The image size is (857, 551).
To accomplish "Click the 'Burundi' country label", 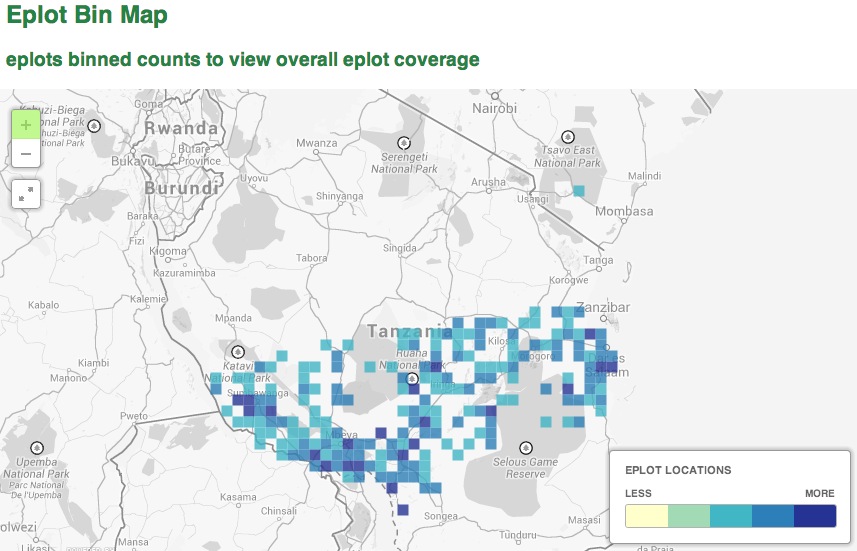I will tap(181, 188).
